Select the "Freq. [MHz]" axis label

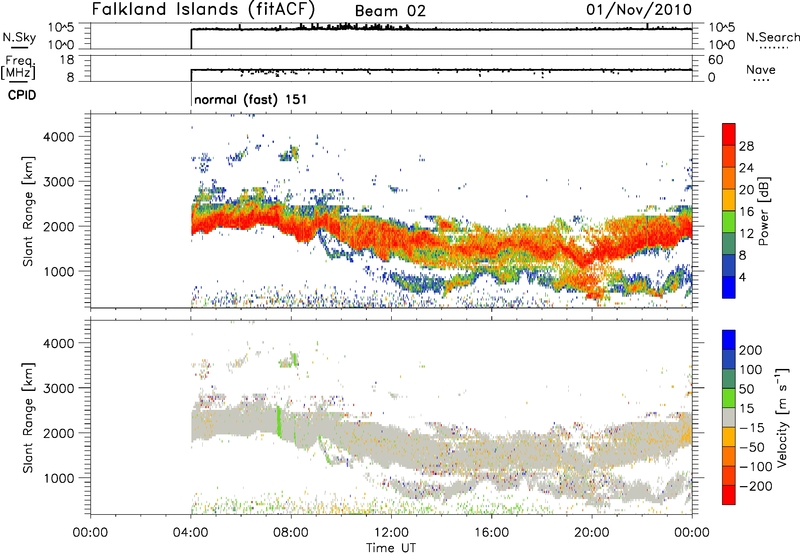(x=18, y=67)
